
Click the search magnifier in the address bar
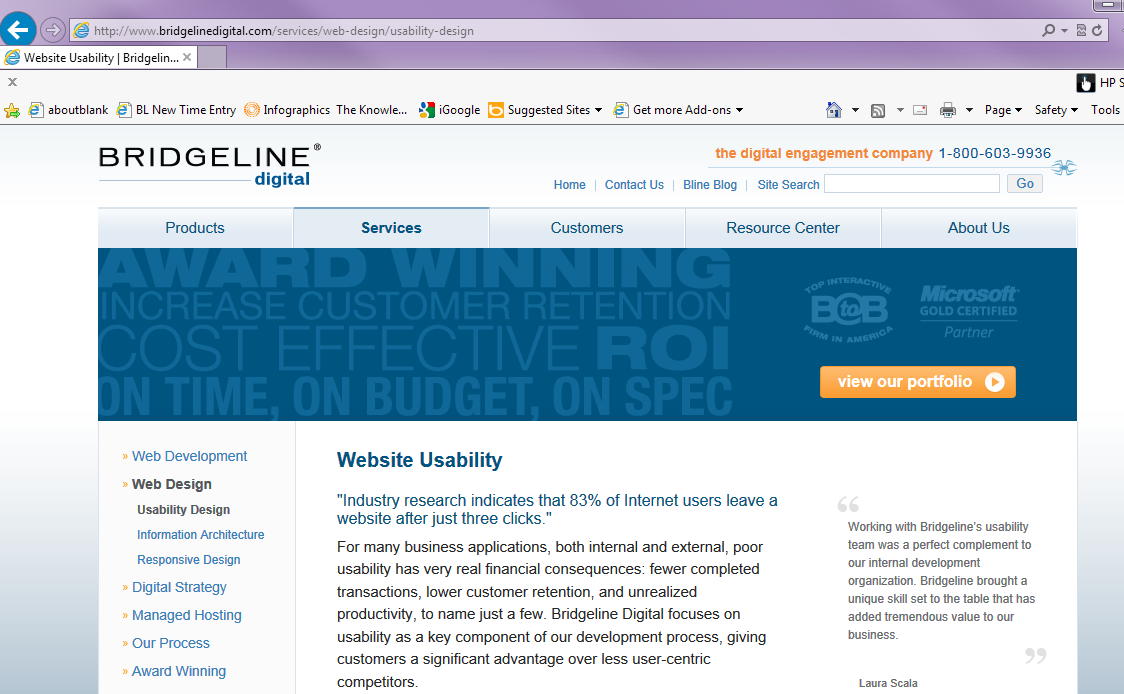(1049, 30)
